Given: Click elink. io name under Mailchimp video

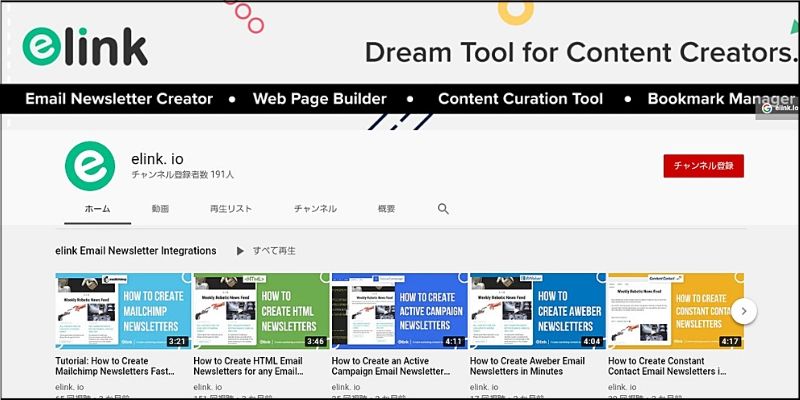Looking at the screenshot, I should [69, 387].
